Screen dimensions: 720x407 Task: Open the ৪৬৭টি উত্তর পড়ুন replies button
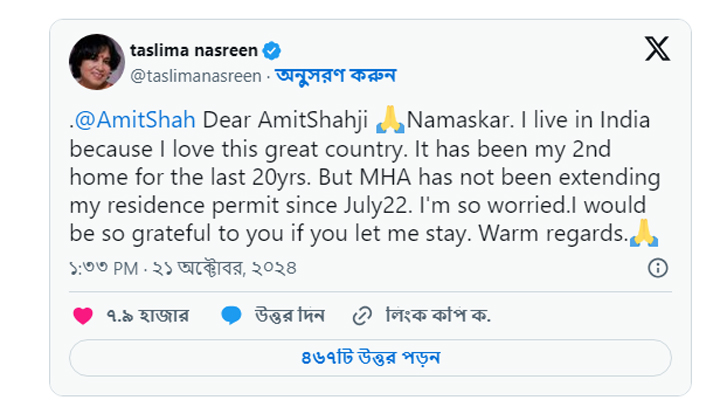click(370, 358)
